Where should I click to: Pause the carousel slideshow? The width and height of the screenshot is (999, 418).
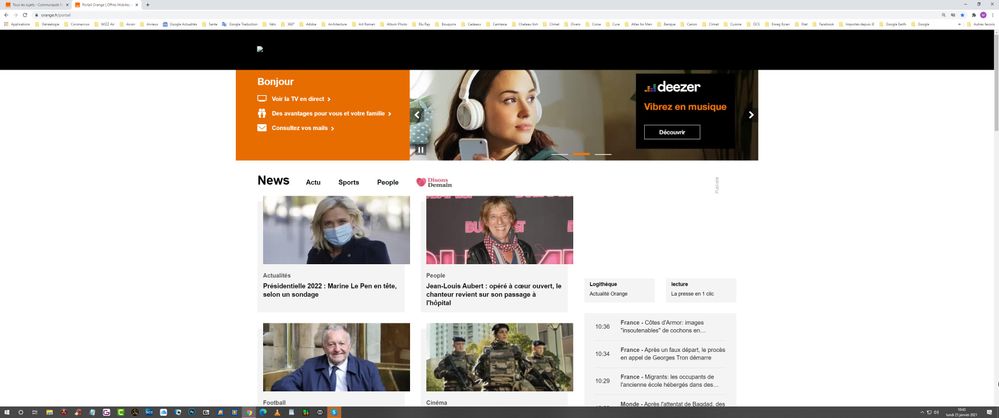click(x=421, y=150)
